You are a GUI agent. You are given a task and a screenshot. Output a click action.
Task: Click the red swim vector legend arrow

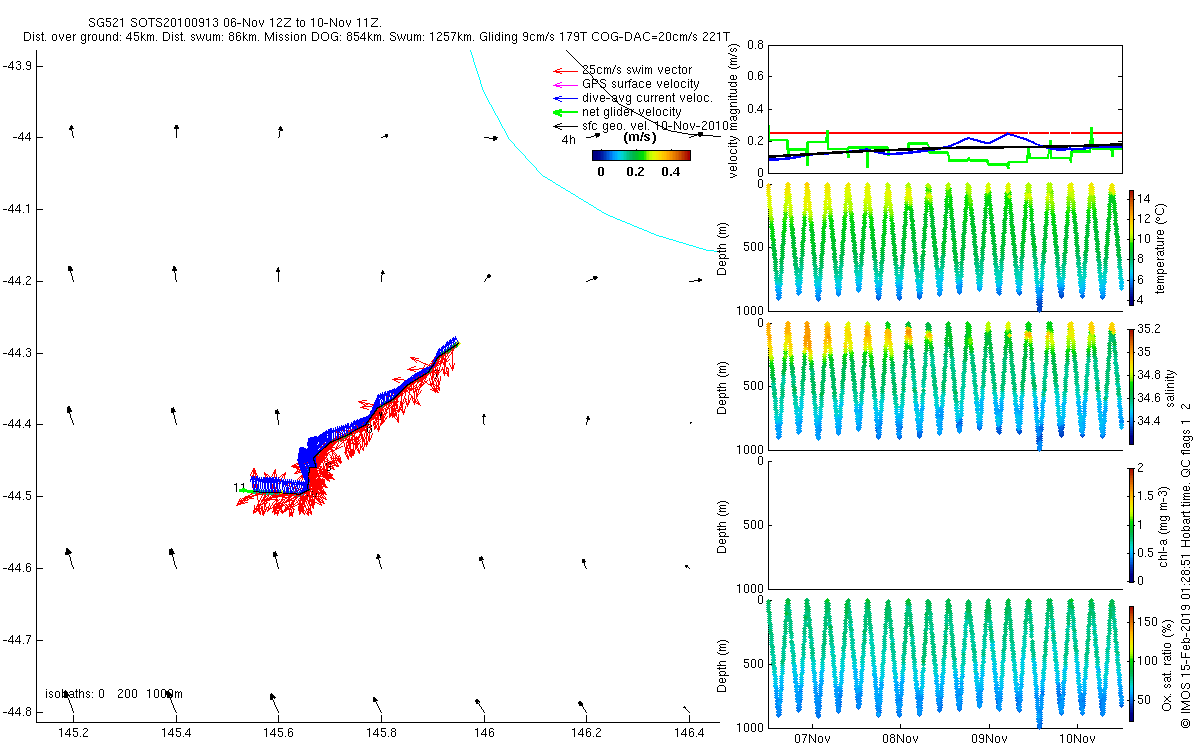pyautogui.click(x=564, y=70)
